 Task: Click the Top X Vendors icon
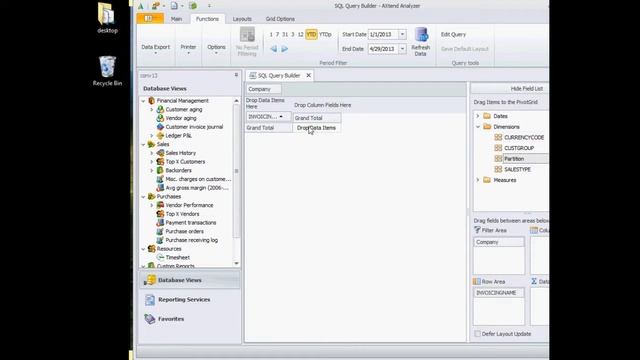click(160, 214)
